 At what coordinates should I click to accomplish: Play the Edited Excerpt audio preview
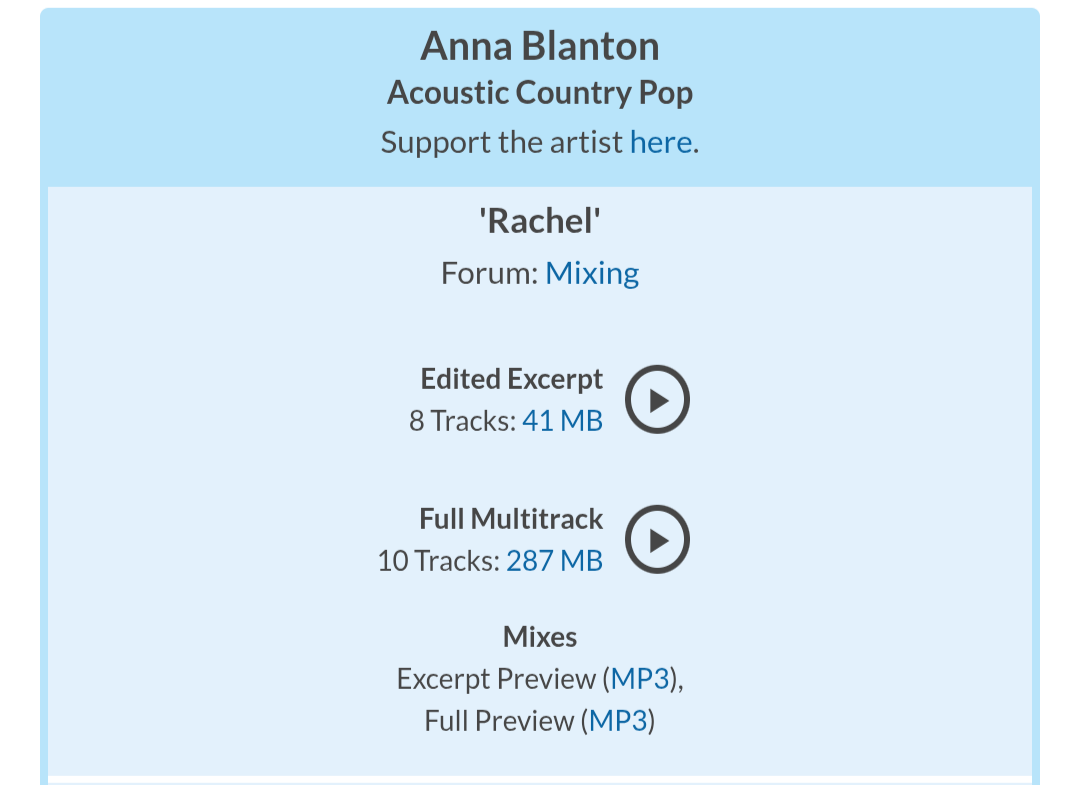657,400
